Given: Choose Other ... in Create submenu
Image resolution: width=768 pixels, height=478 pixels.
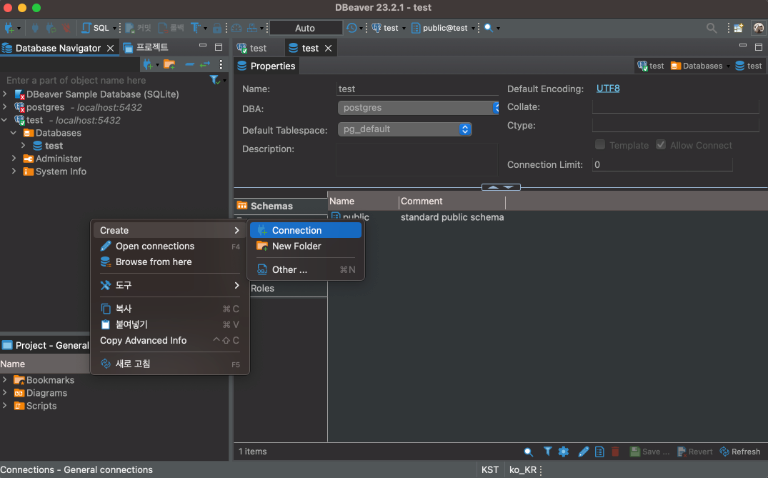Looking at the screenshot, I should [306, 269].
